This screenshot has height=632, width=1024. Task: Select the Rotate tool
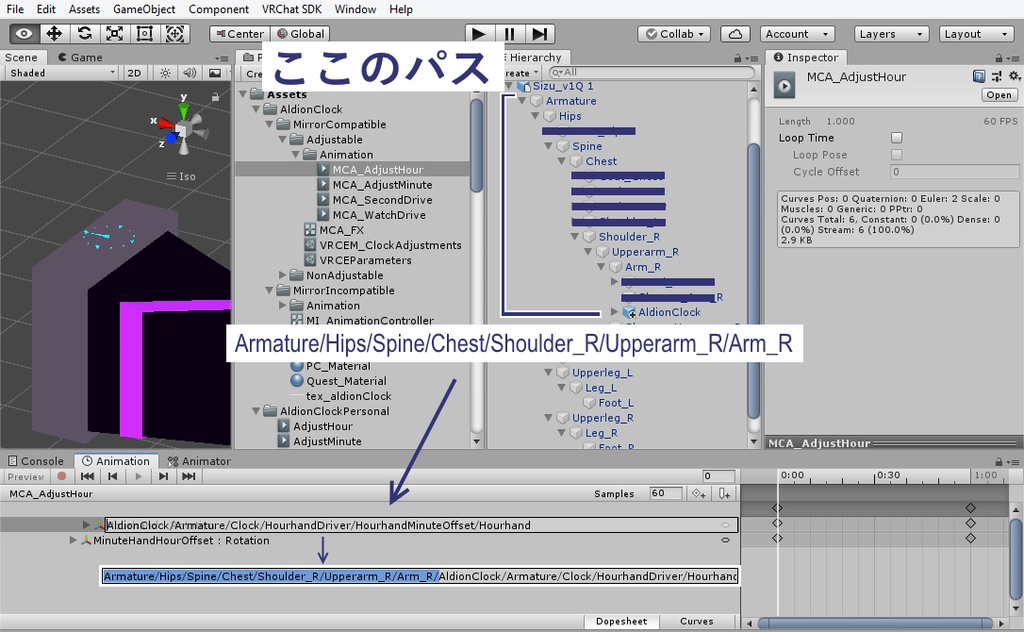84,33
